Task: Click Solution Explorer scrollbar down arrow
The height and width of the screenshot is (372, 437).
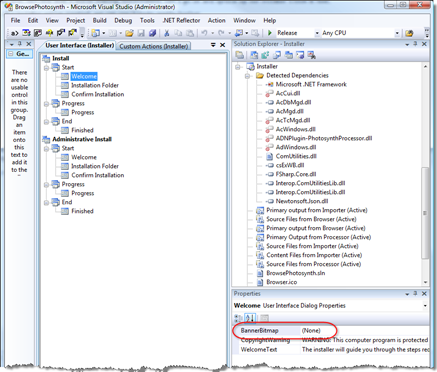Action: pos(425,282)
